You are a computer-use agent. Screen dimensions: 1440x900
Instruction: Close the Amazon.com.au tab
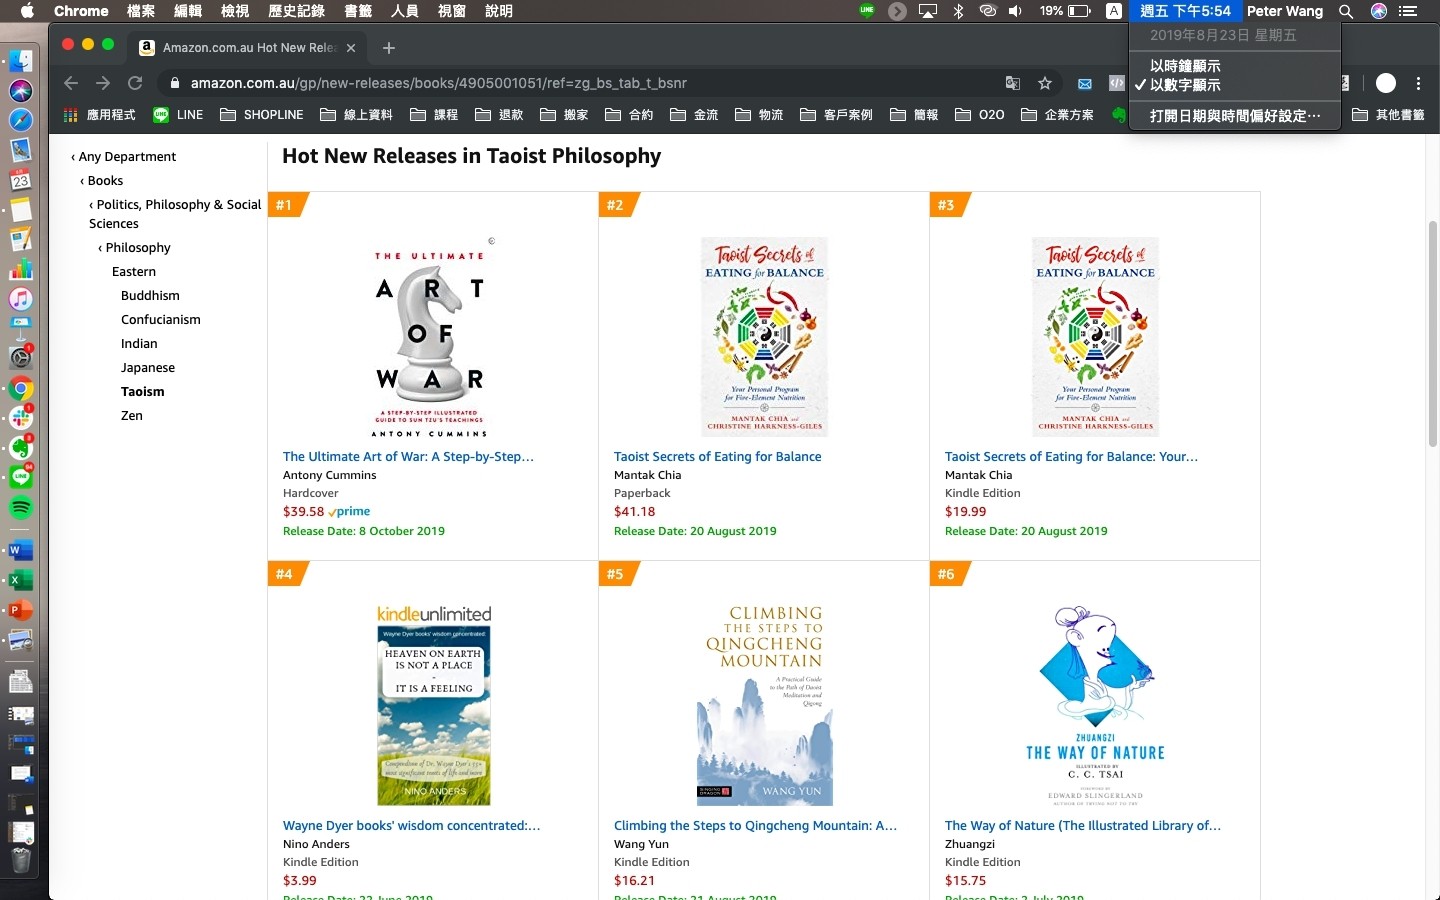point(351,48)
